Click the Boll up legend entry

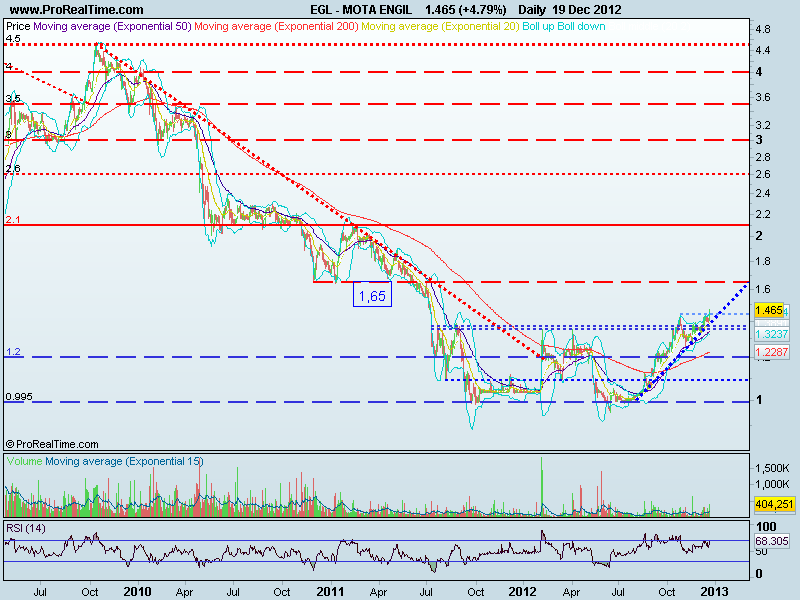click(x=538, y=26)
